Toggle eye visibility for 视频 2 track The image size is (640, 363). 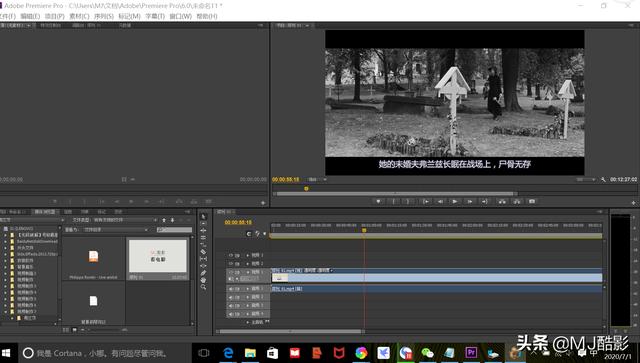coord(231,263)
